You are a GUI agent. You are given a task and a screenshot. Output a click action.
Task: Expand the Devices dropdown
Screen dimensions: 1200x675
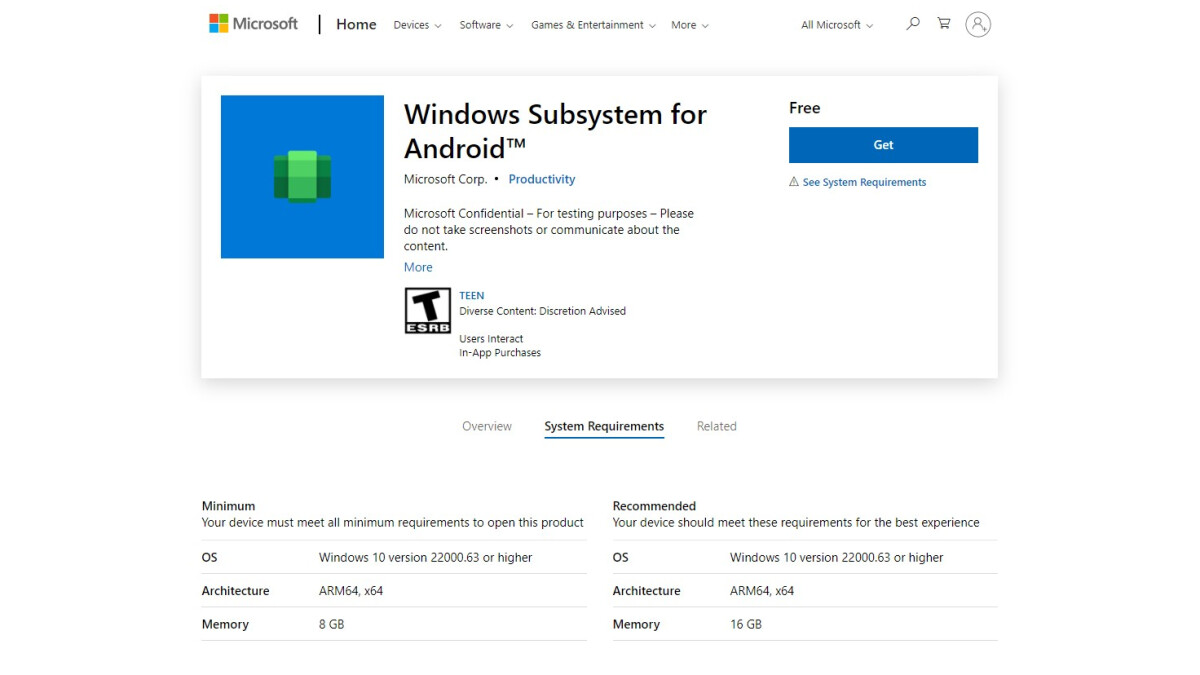tap(416, 25)
